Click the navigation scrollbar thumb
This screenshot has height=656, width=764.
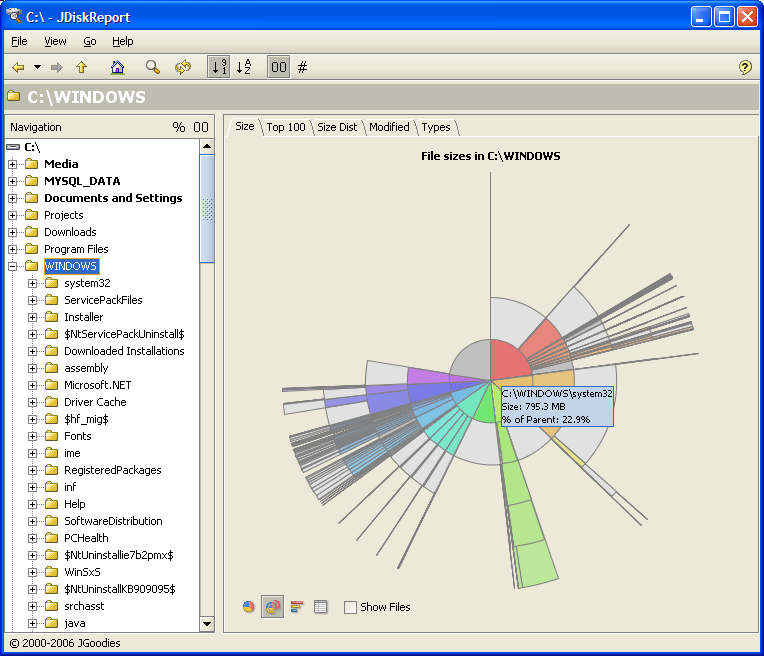207,209
